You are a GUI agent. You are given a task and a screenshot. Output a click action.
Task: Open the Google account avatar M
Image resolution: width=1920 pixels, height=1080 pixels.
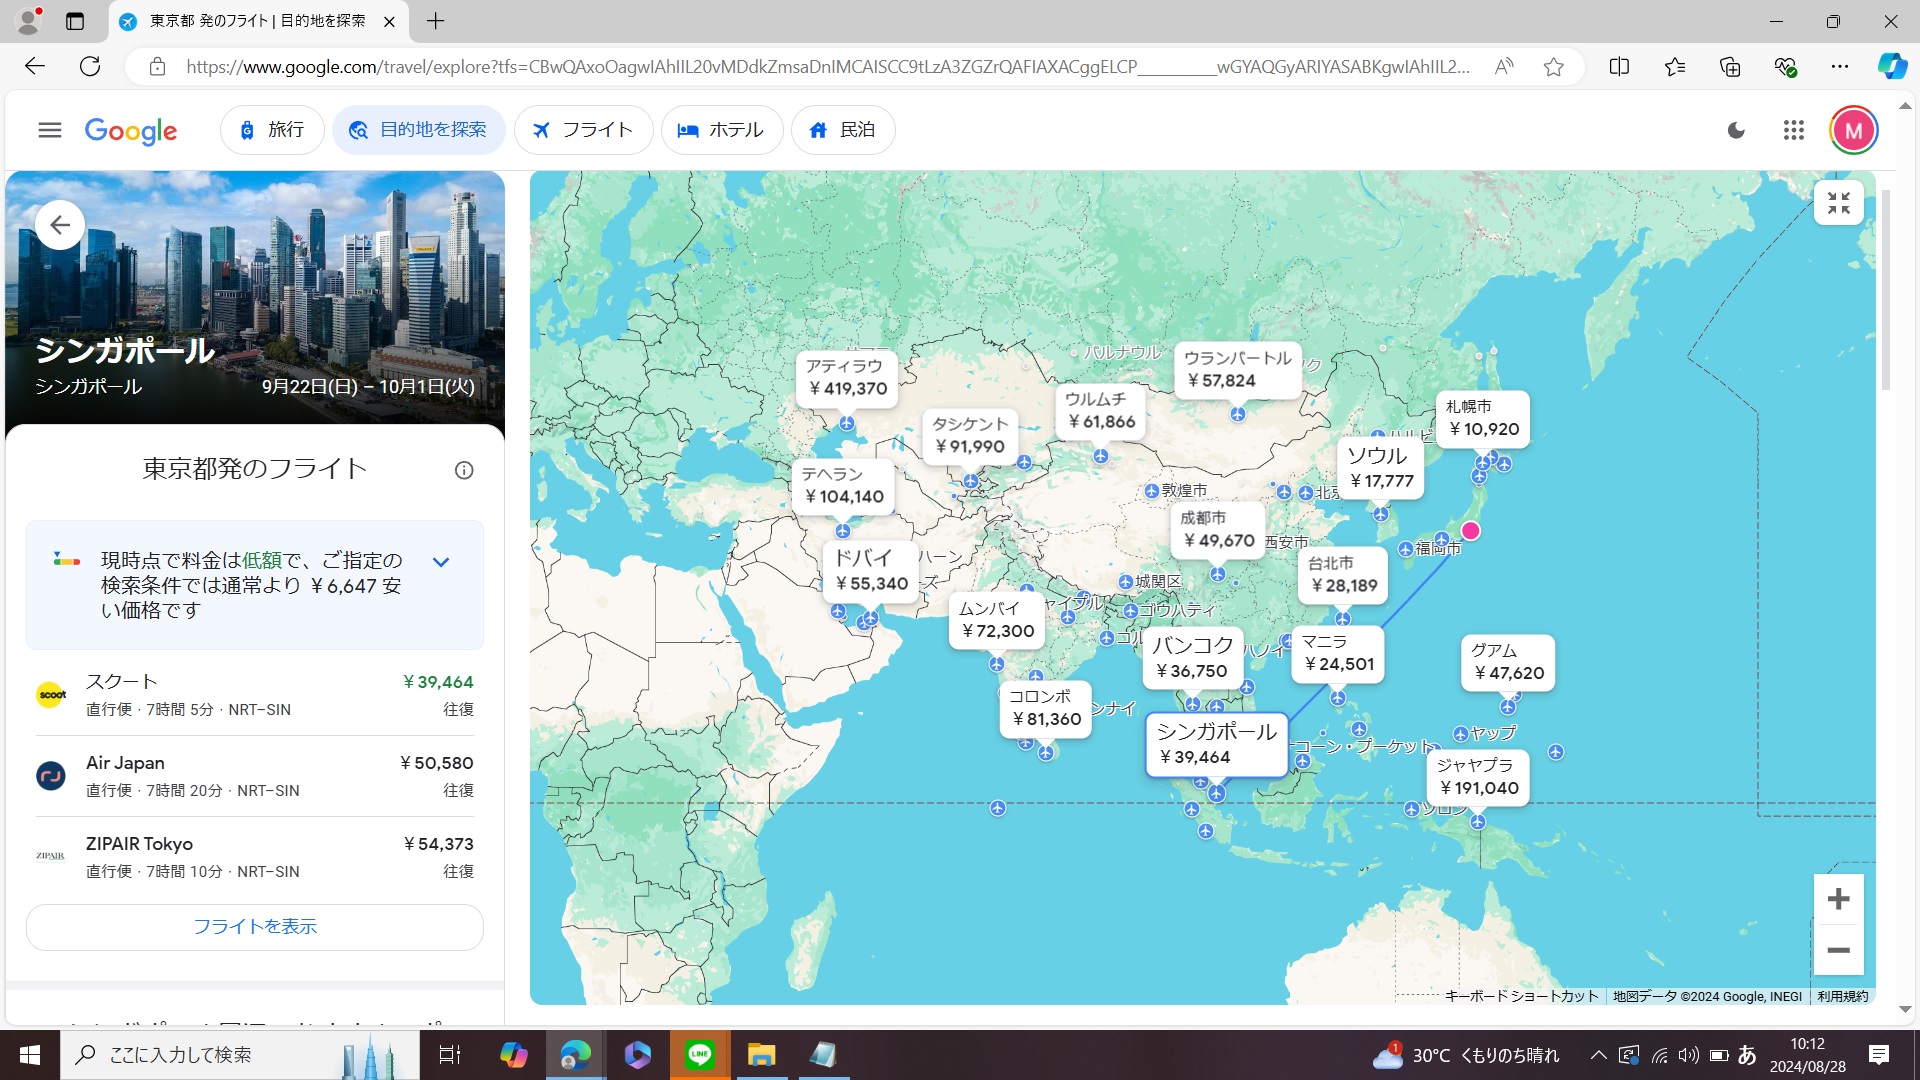1853,130
